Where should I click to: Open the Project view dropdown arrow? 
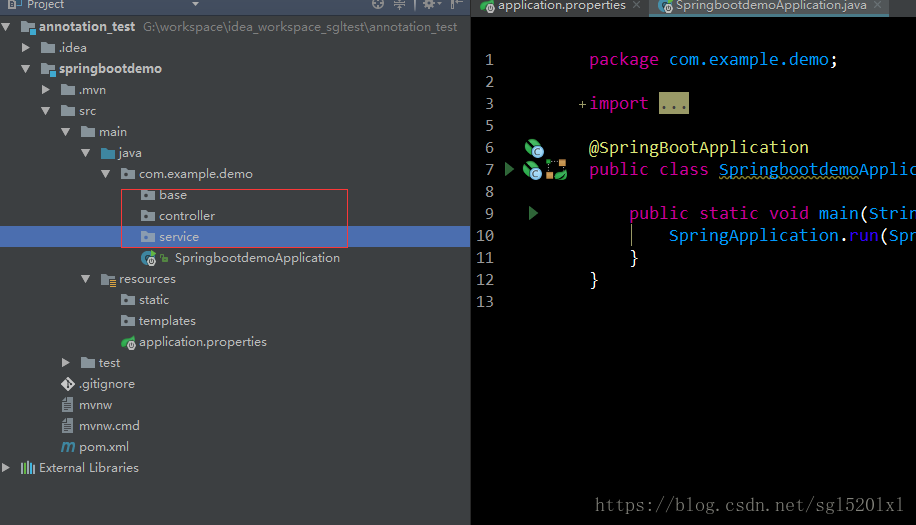click(195, 4)
